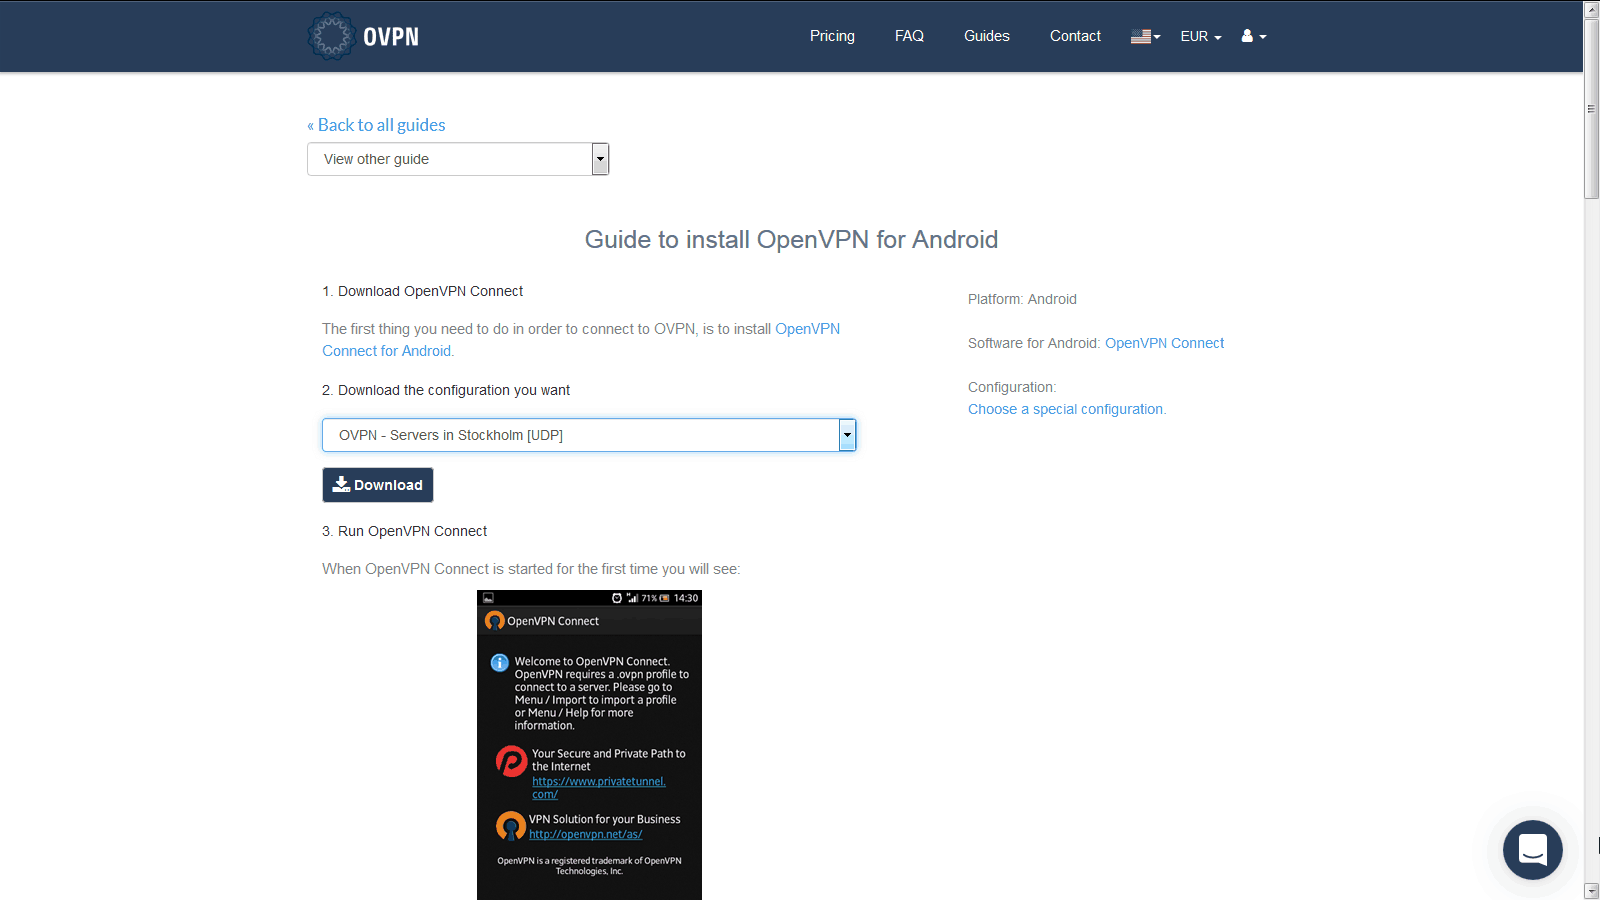Open the live chat bubble widget
1600x900 pixels.
(x=1533, y=850)
